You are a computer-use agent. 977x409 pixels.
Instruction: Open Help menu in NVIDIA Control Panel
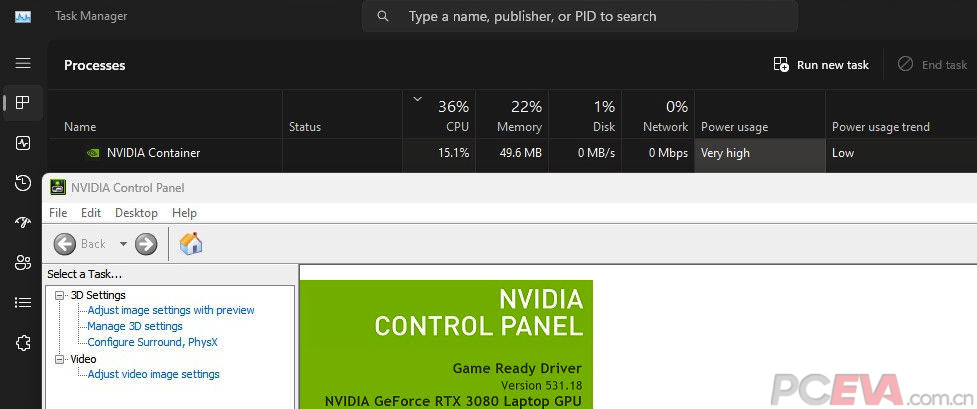[184, 213]
